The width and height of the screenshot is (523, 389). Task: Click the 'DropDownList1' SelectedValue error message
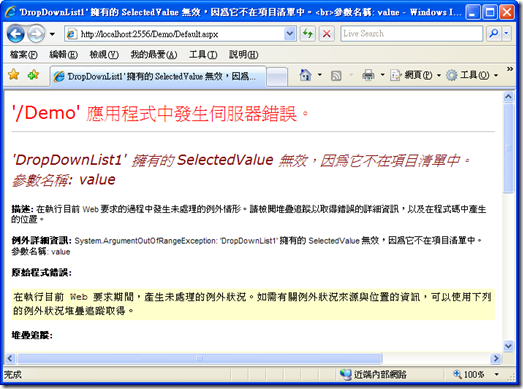coord(241,160)
